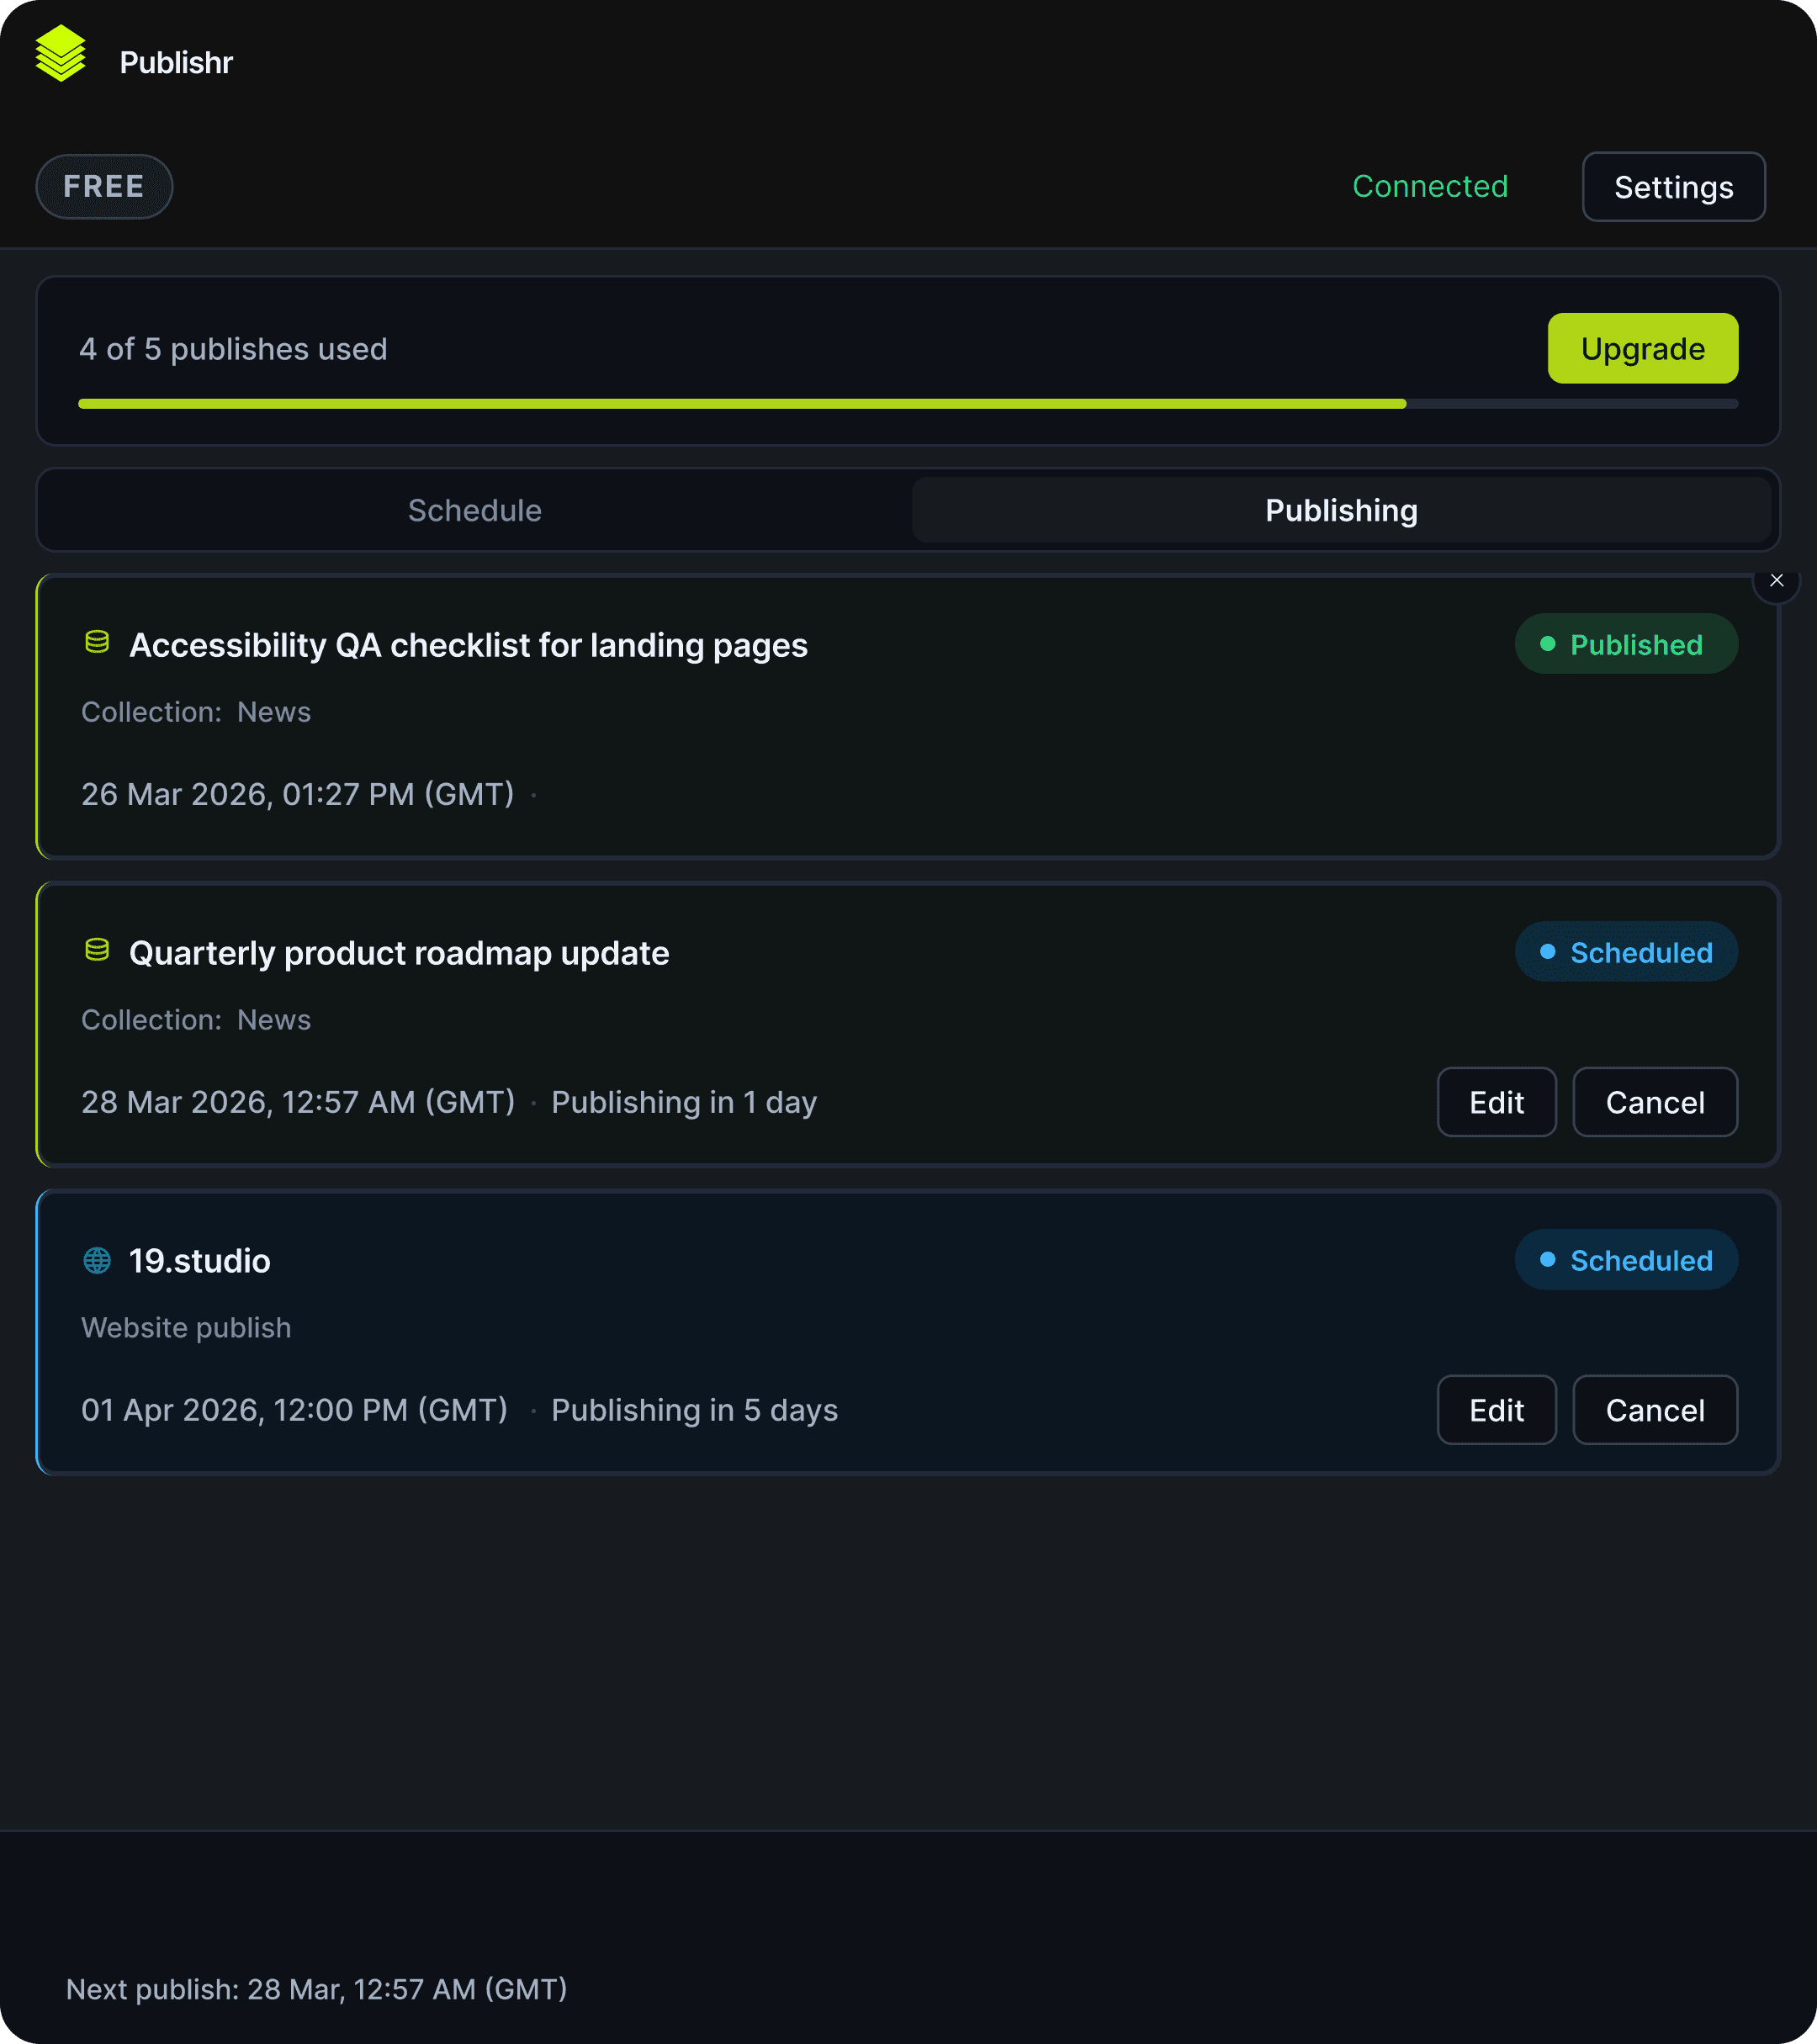This screenshot has height=2044, width=1817.
Task: Switch to the Schedule tab
Action: (475, 510)
